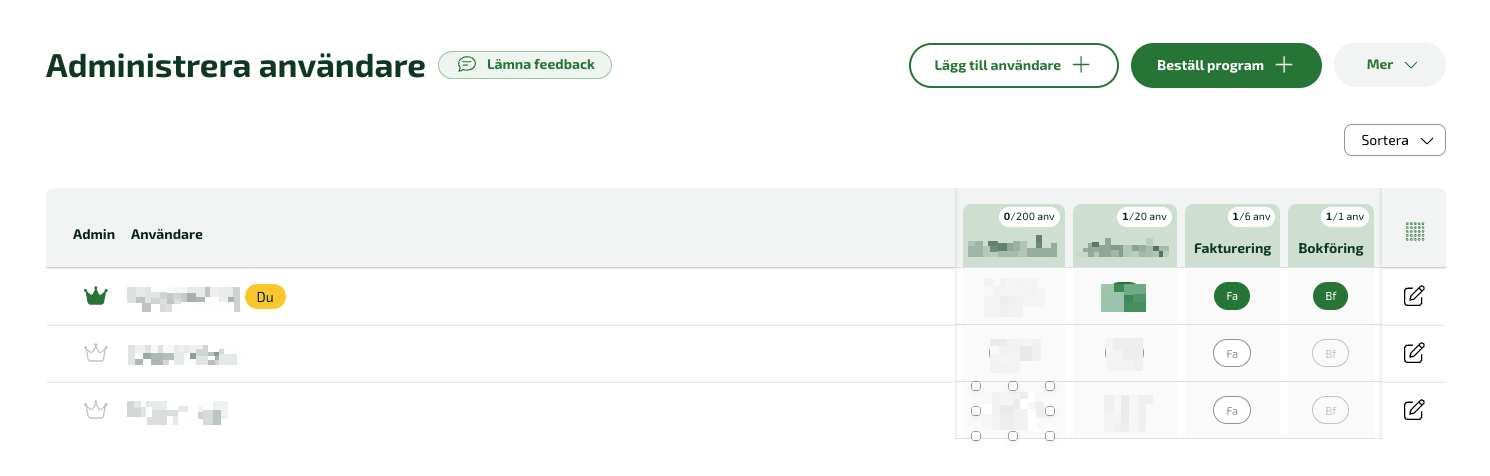Toggle Bf license for the first user

[x=1330, y=296]
